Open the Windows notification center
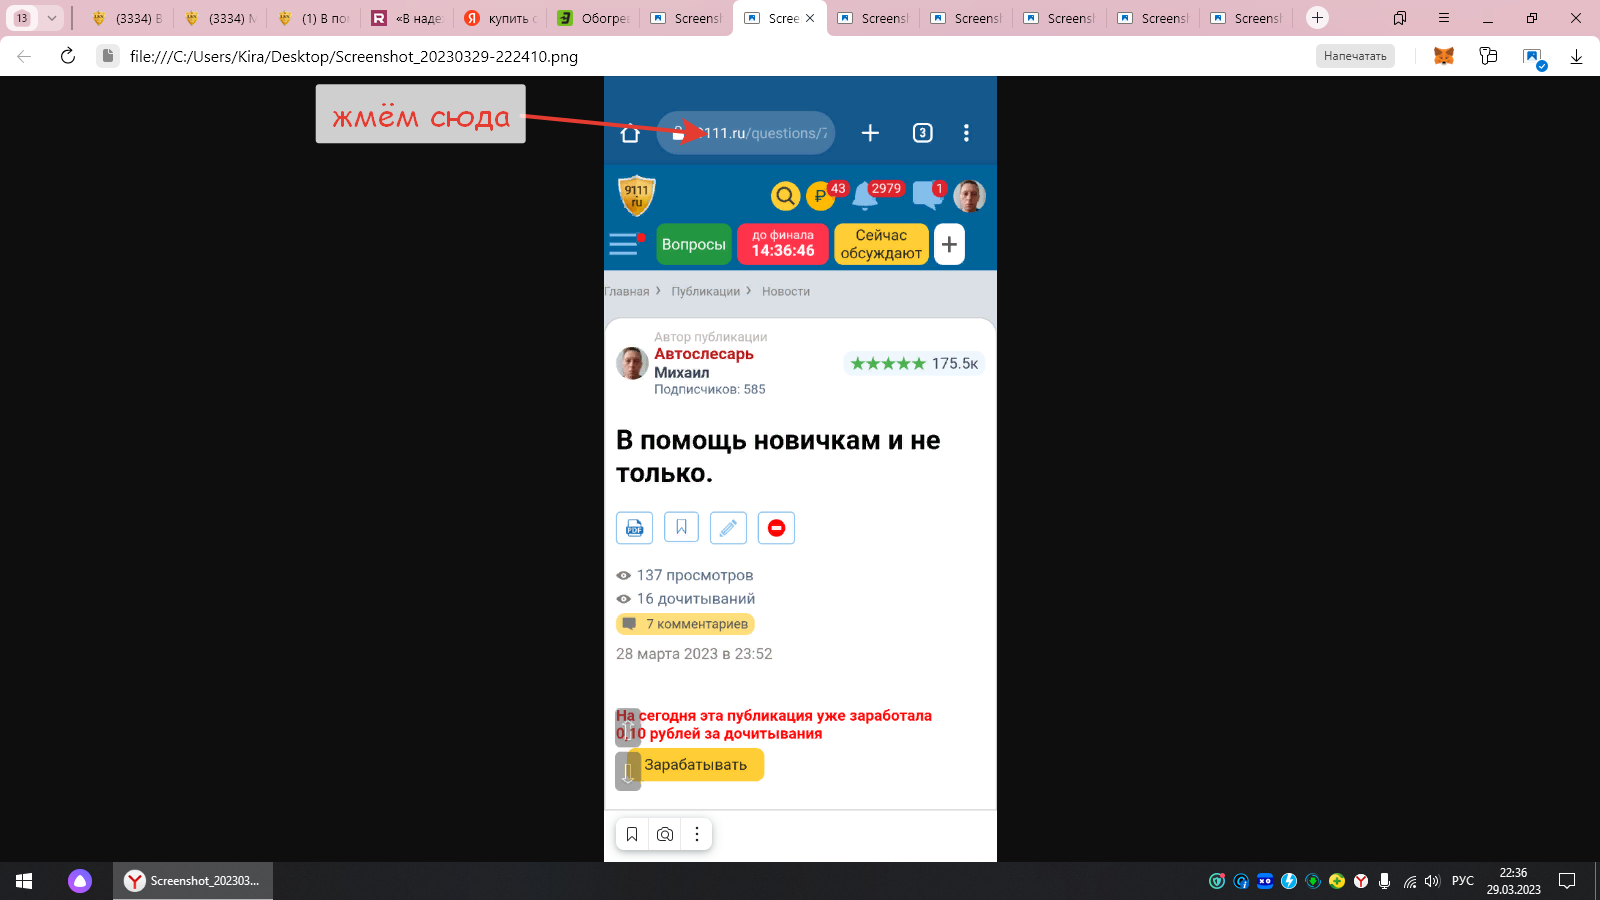This screenshot has height=900, width=1600. (x=1567, y=881)
